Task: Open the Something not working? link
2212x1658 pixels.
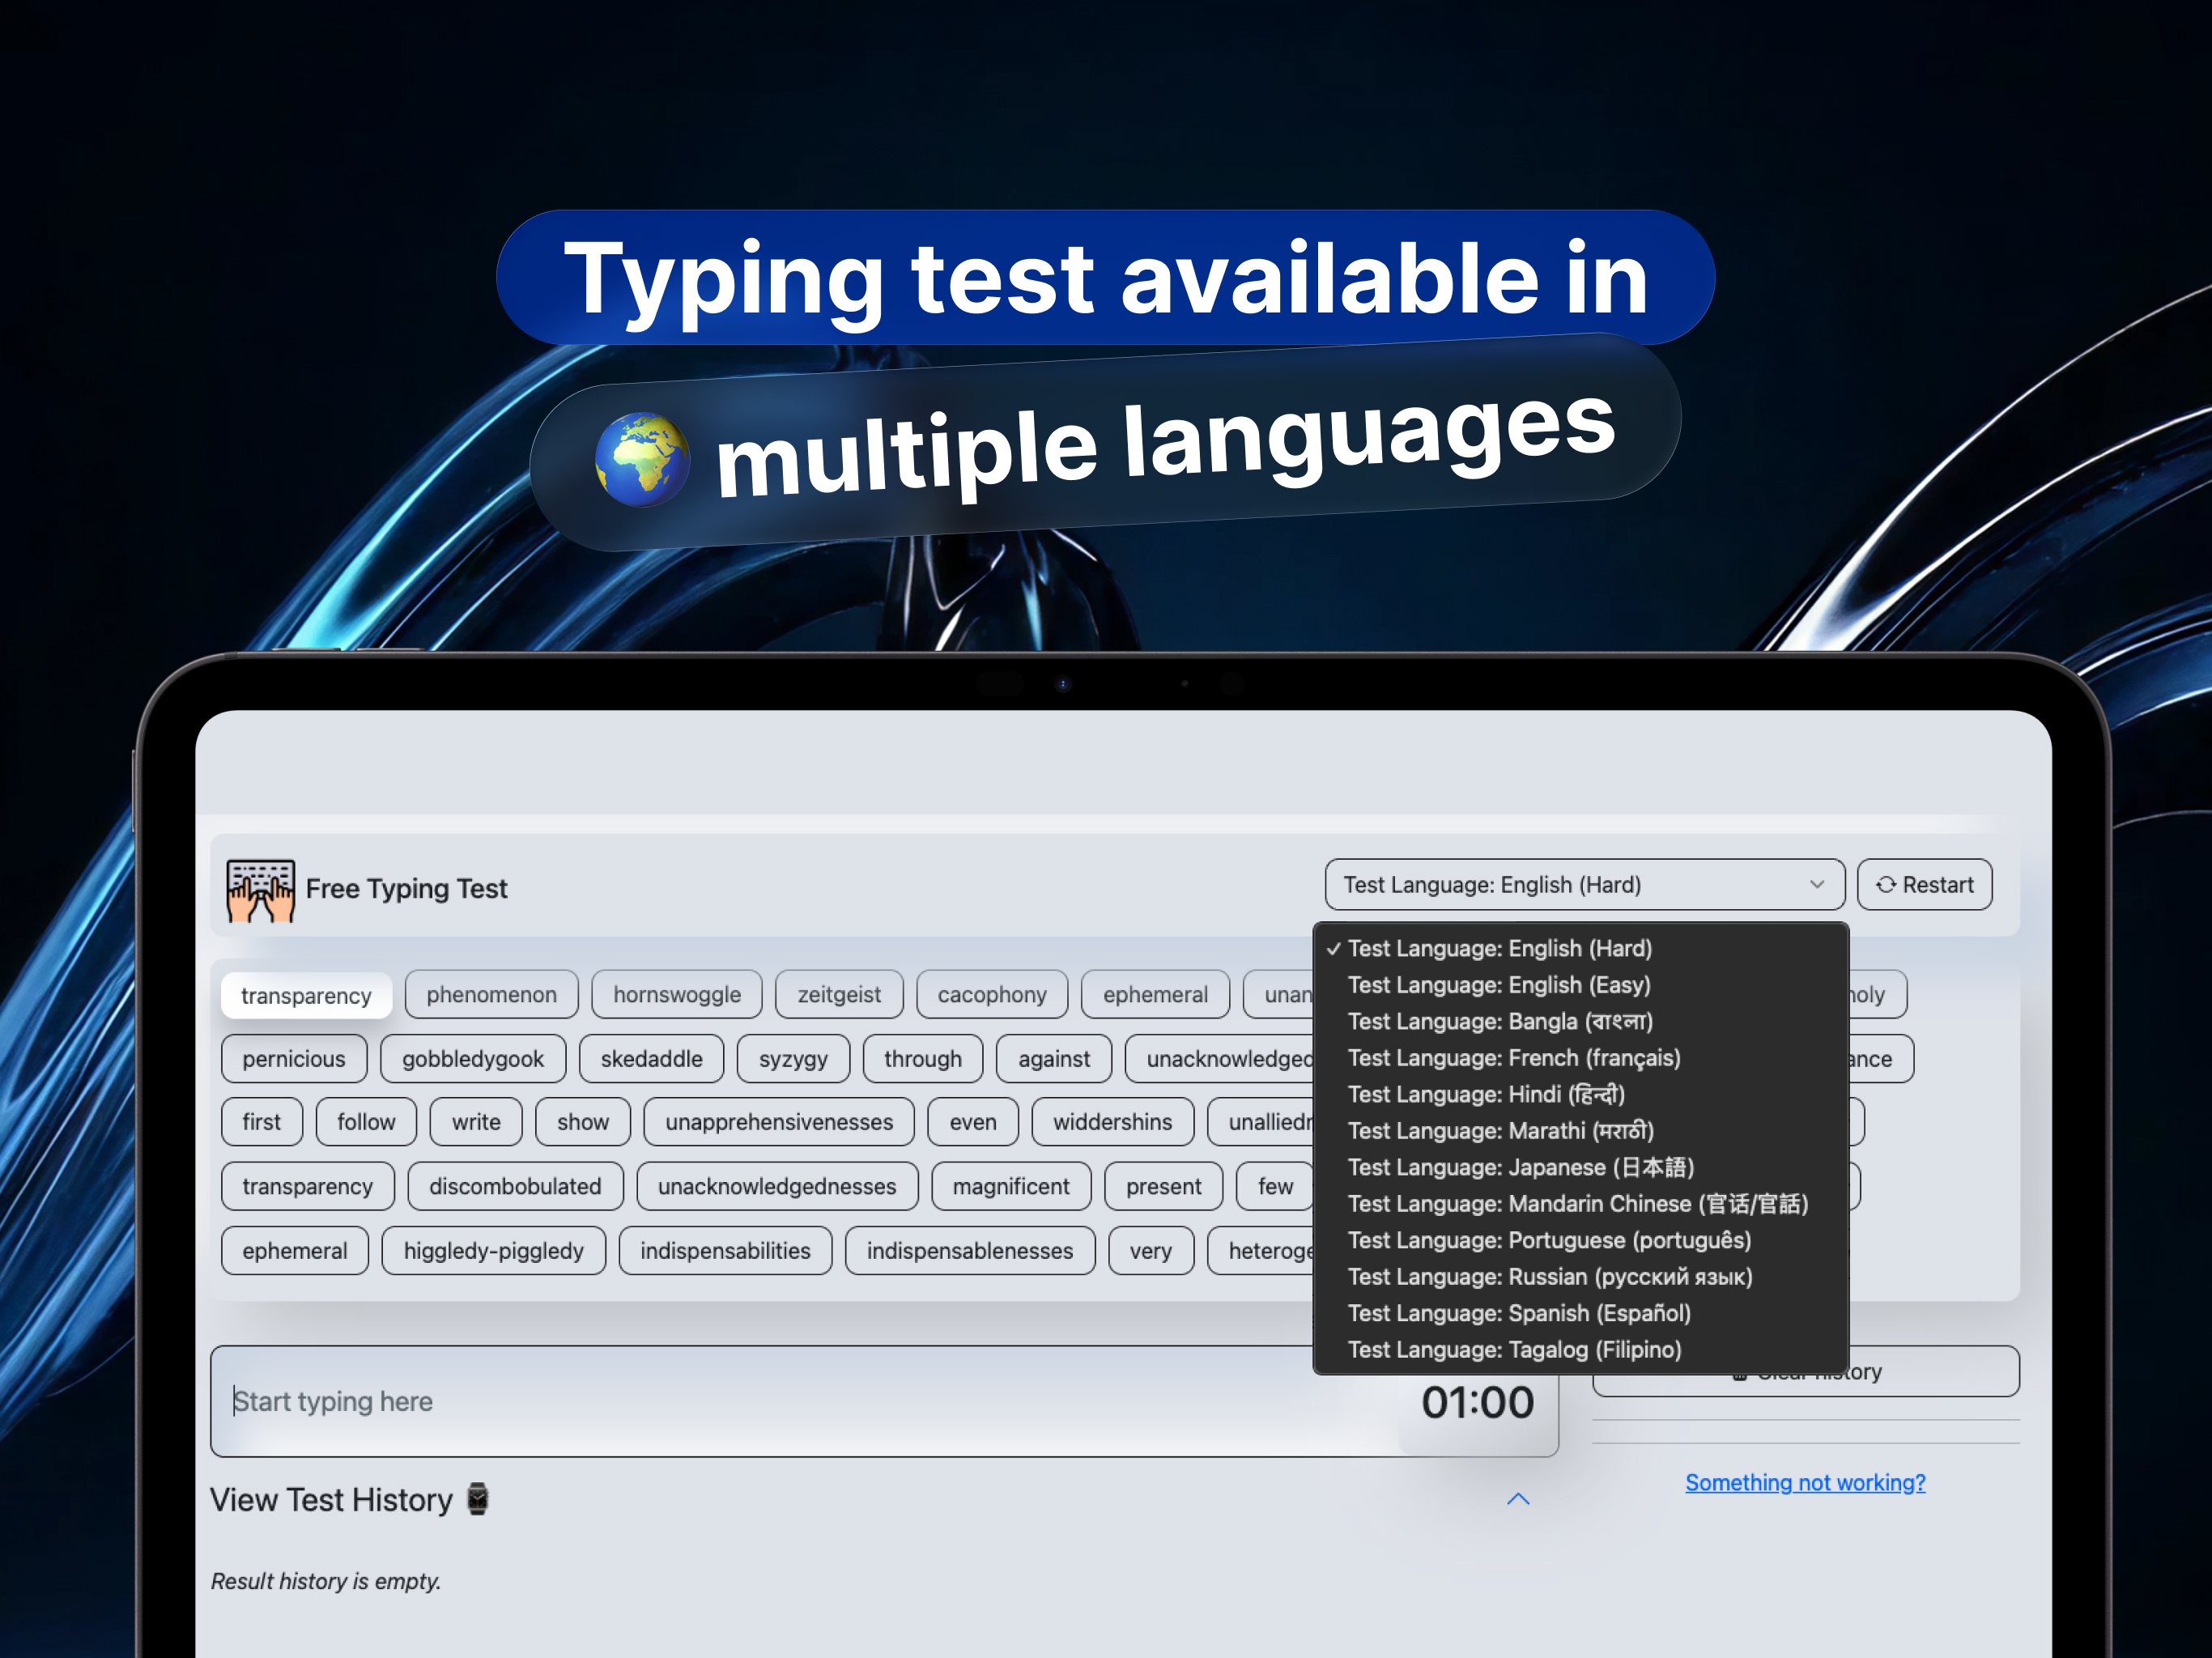Action: [1804, 1482]
